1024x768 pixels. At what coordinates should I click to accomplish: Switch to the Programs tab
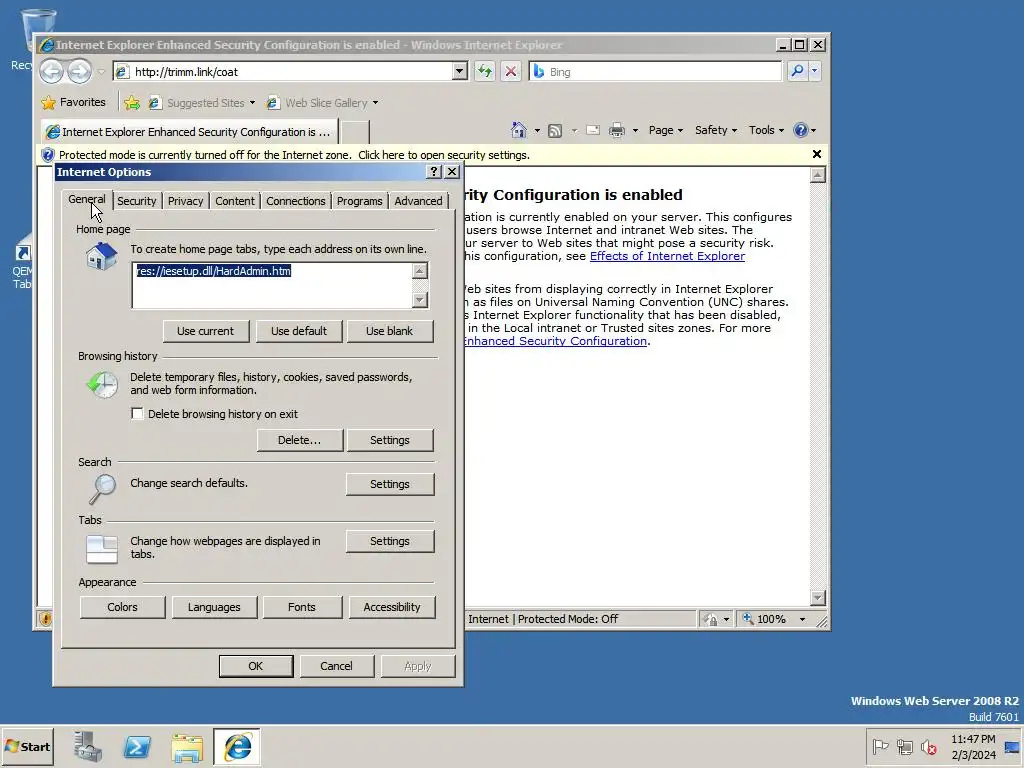tap(359, 201)
